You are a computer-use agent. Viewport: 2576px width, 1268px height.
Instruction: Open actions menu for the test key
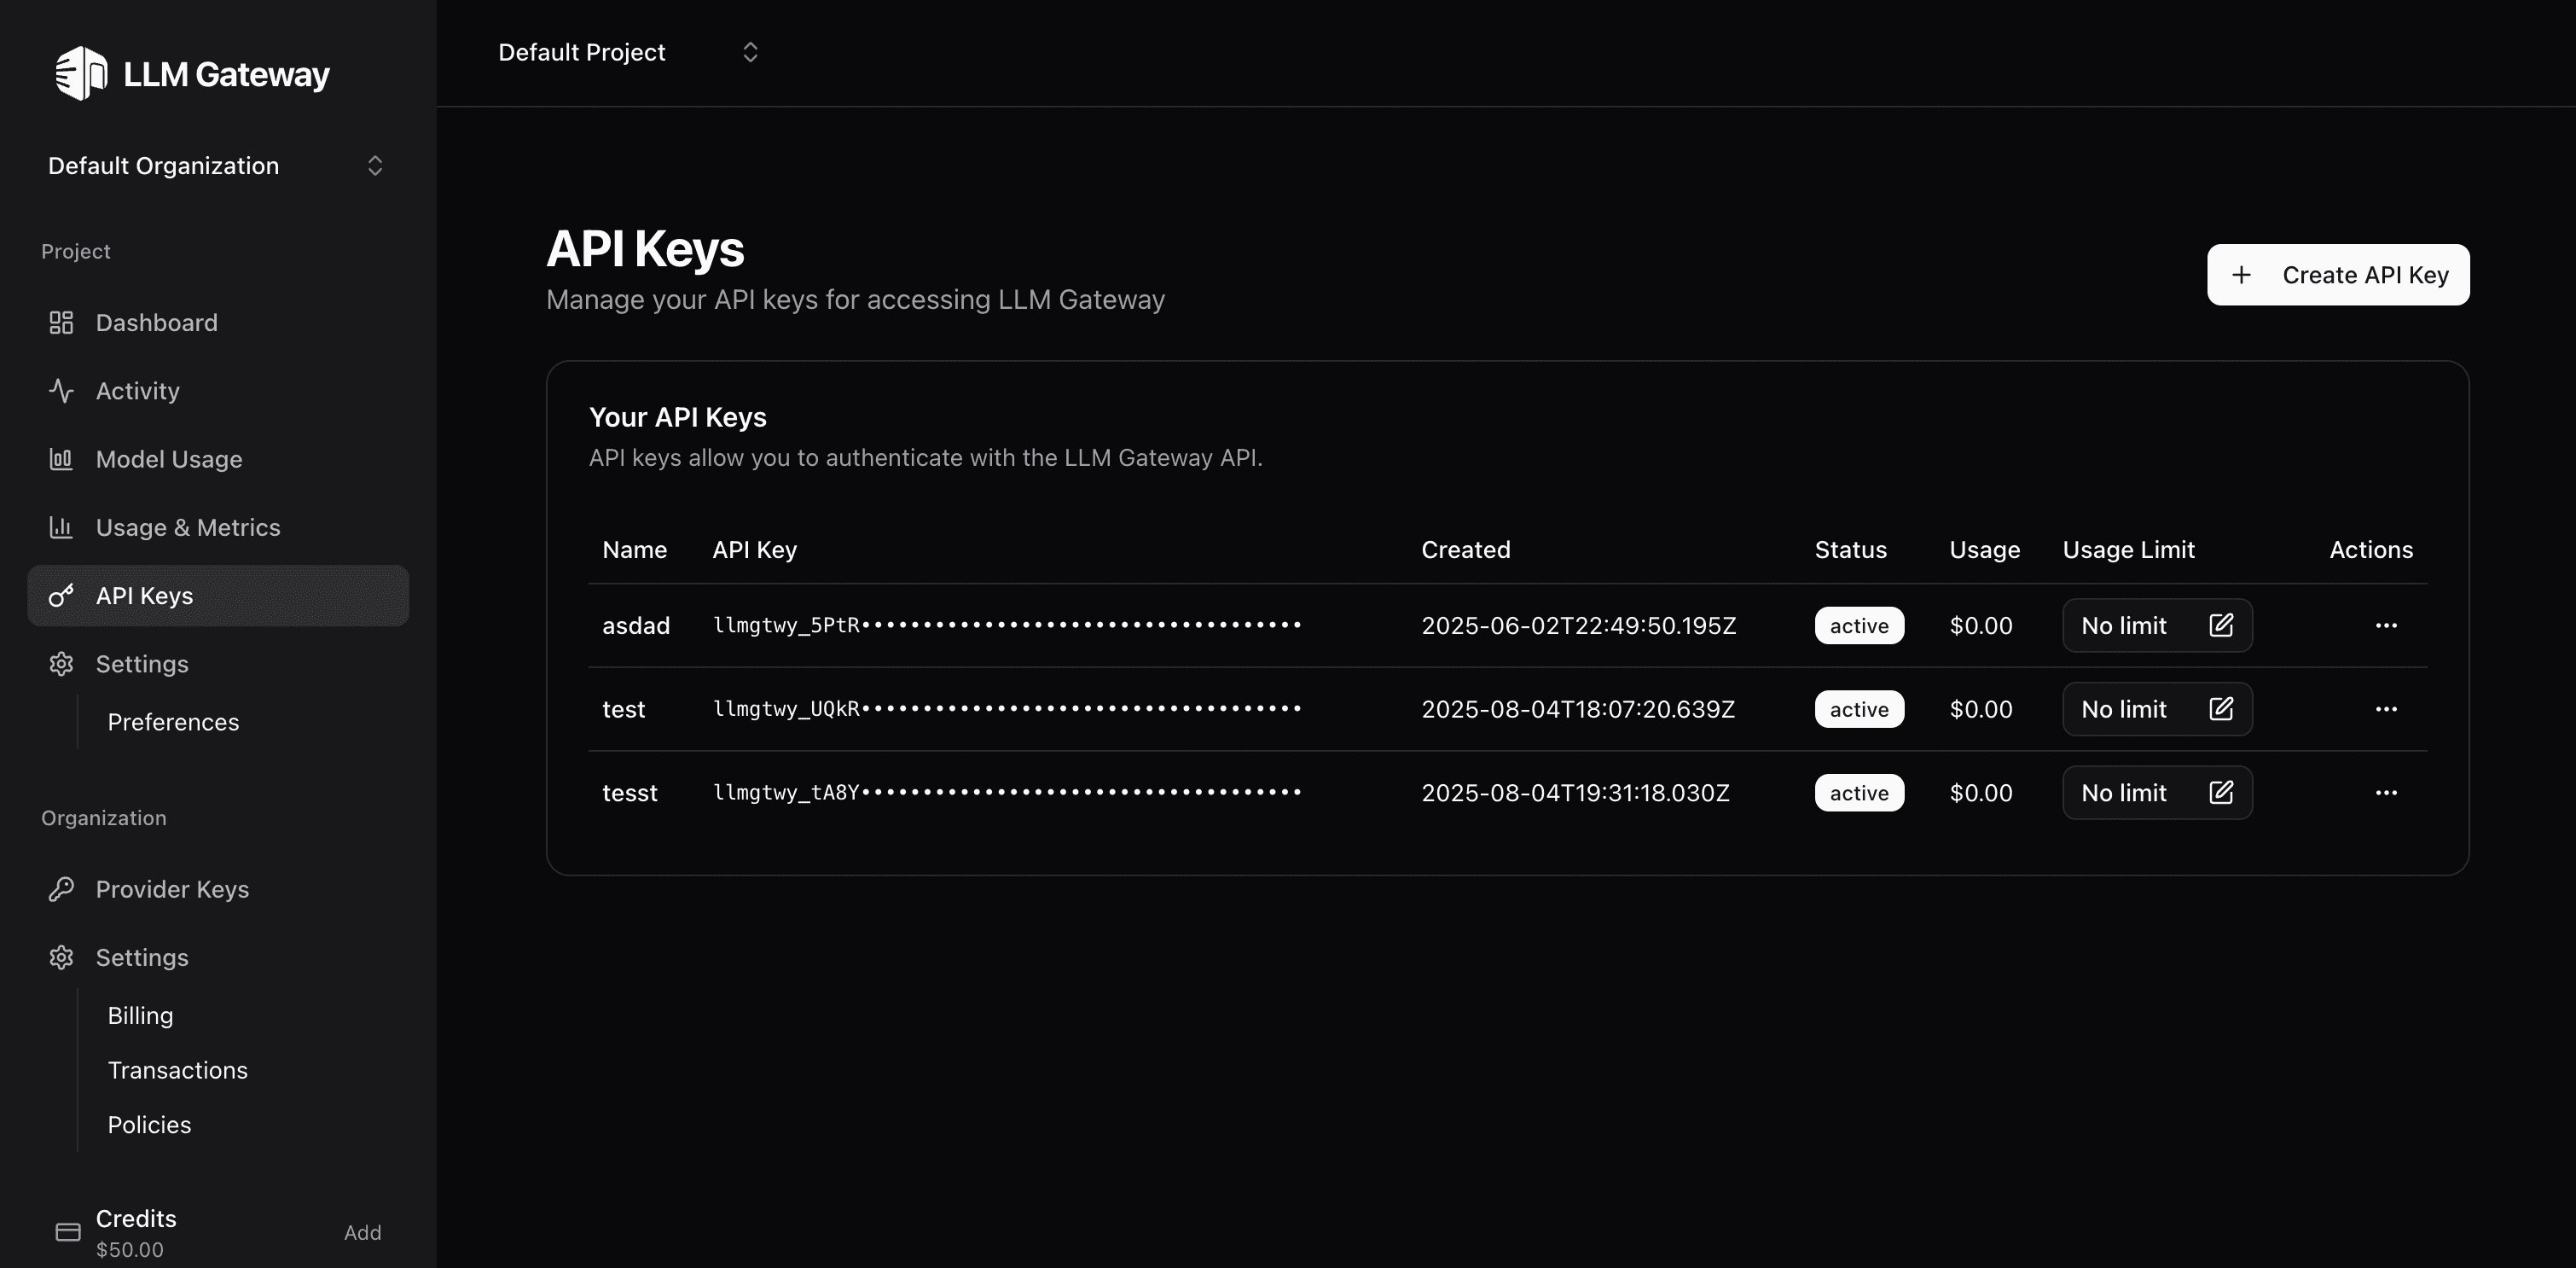coord(2387,709)
